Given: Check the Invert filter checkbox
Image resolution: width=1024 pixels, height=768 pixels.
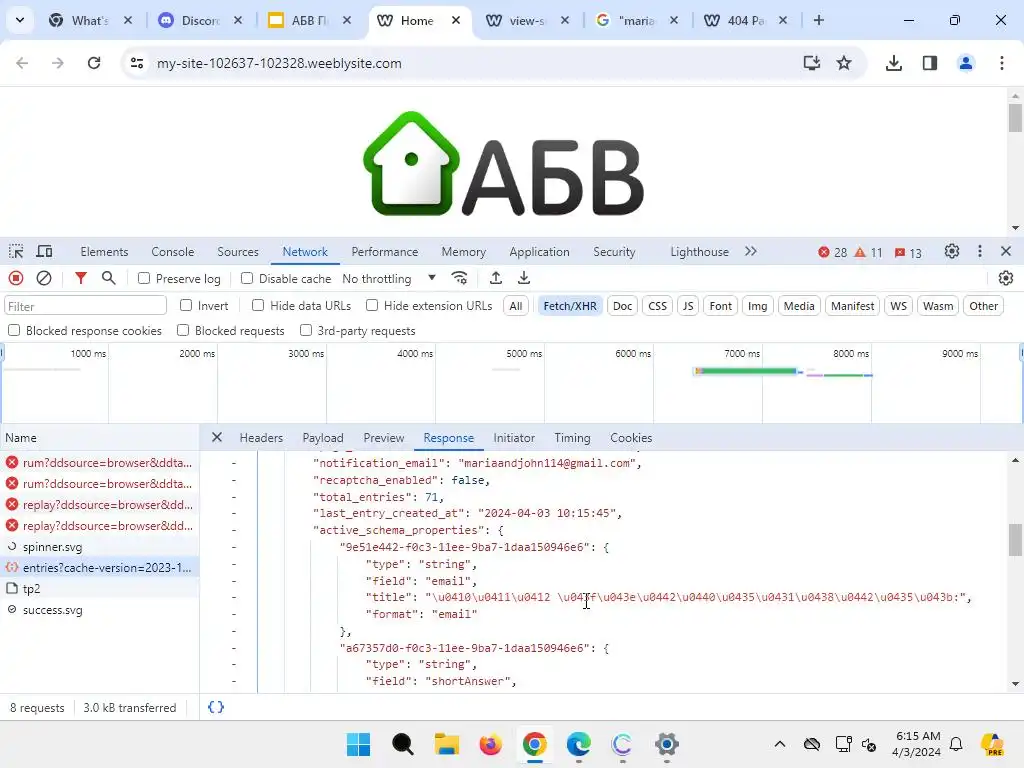Looking at the screenshot, I should (186, 305).
